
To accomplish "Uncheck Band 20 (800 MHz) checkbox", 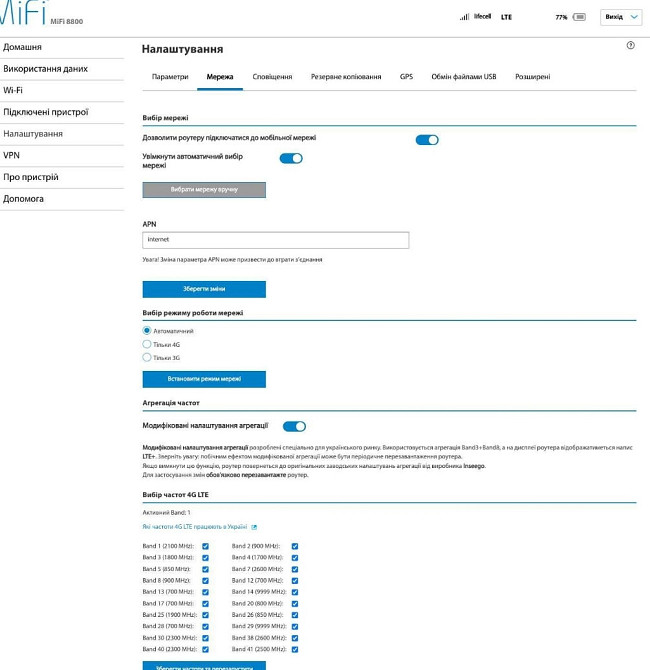I will [295, 604].
